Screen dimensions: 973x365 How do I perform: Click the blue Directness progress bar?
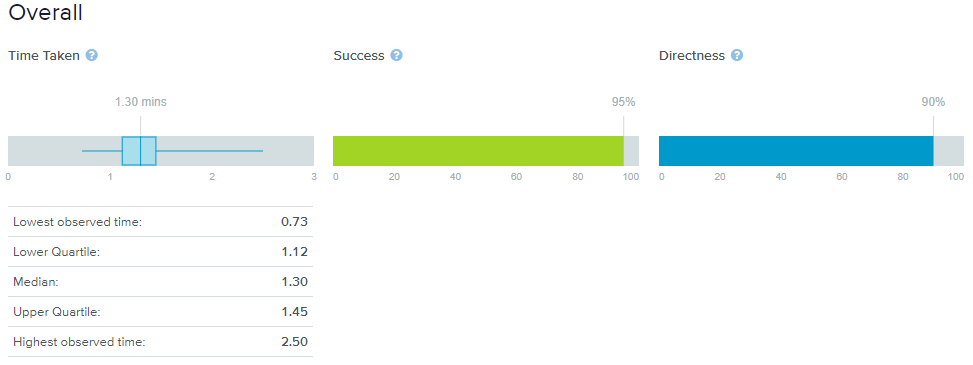click(x=796, y=151)
